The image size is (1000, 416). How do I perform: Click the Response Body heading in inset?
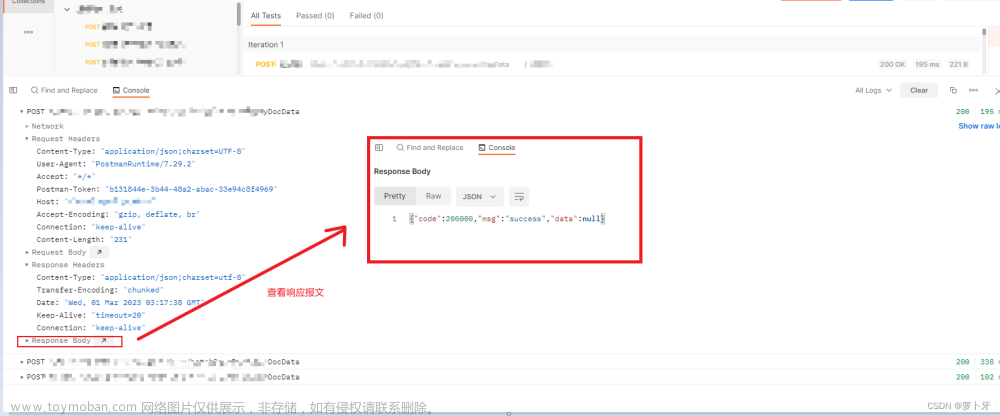402,172
